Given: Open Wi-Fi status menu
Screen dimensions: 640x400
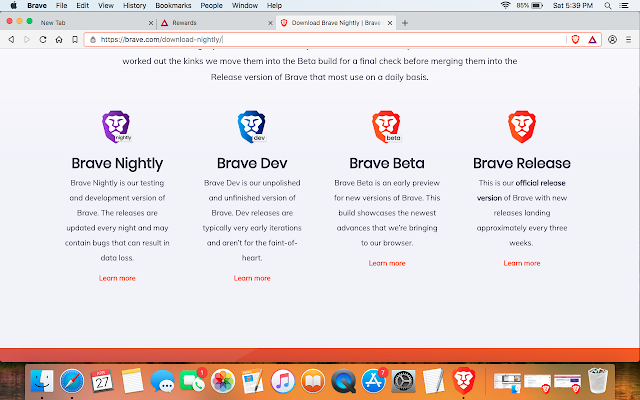Looking at the screenshot, I should [x=506, y=5].
